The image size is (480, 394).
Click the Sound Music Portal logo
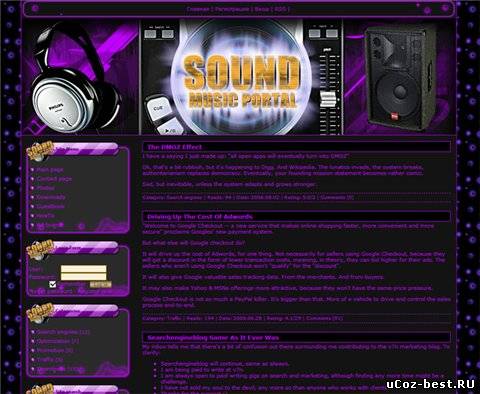[x=242, y=82]
